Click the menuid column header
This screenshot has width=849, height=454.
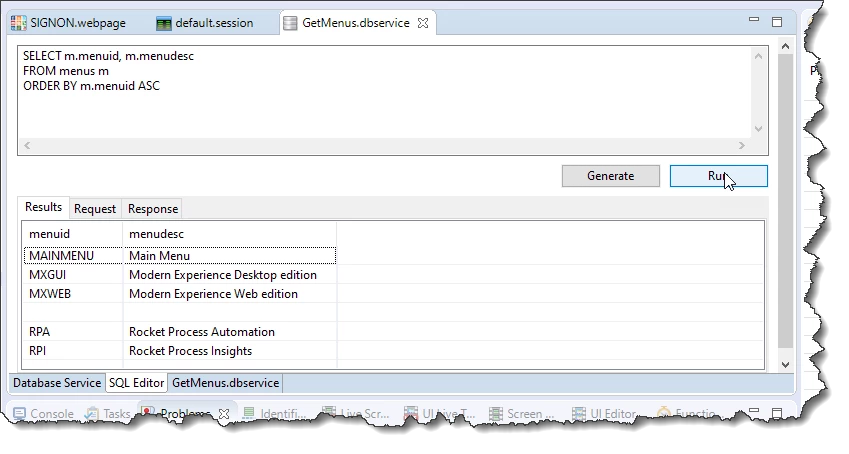[73, 234]
